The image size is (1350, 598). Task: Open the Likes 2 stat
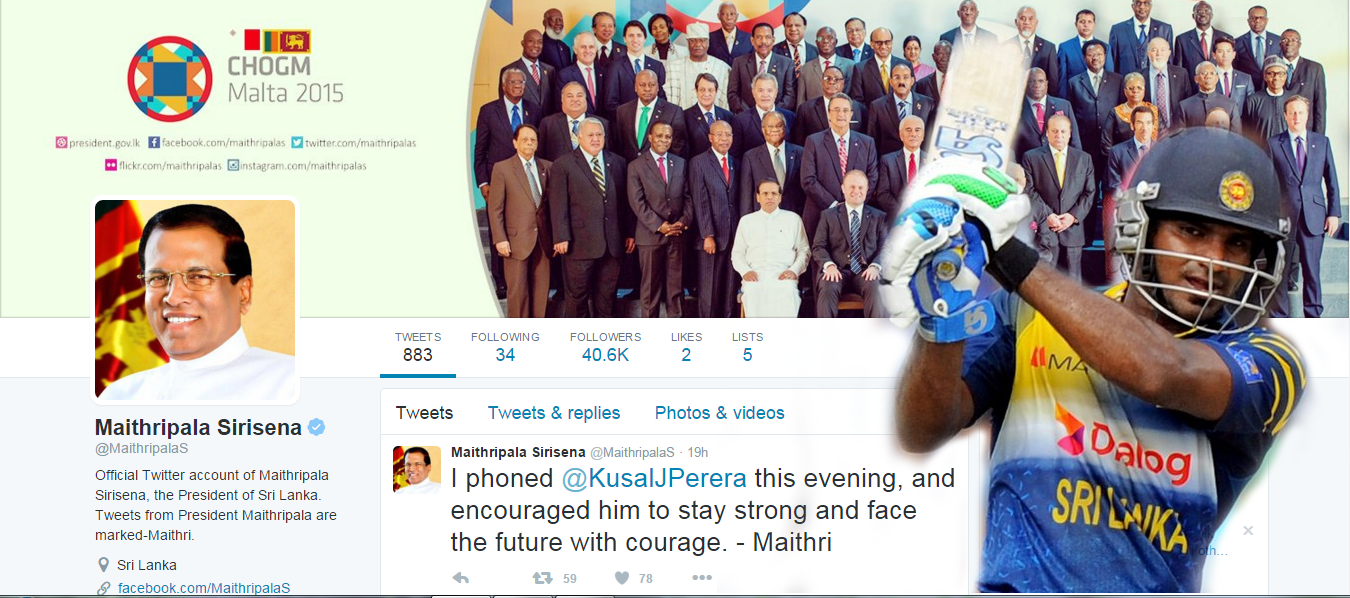[686, 346]
